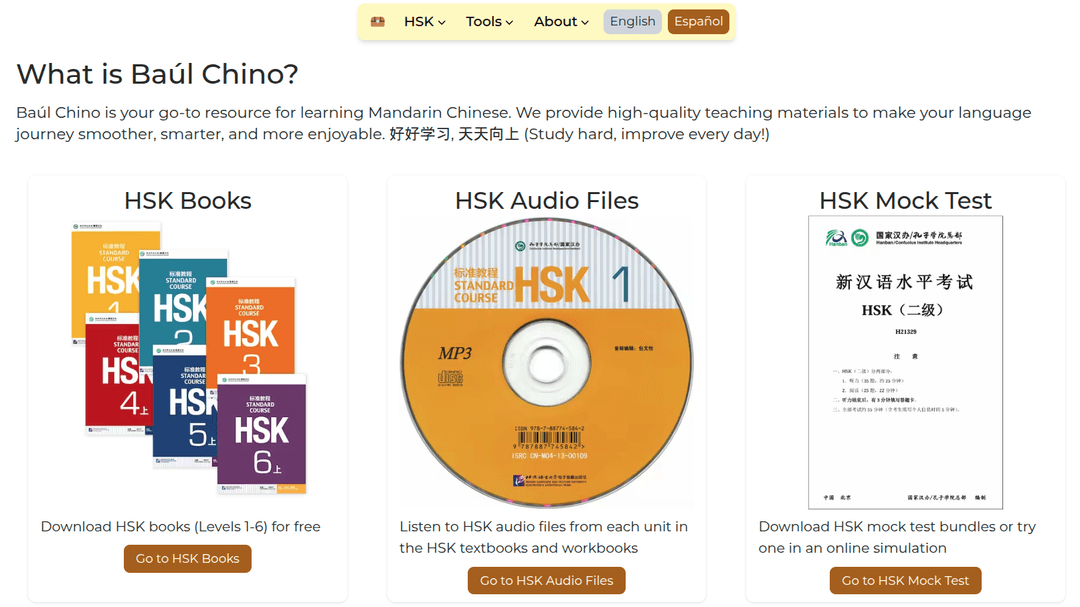Expand the About dropdown menu
1080x607 pixels.
pyautogui.click(x=561, y=22)
